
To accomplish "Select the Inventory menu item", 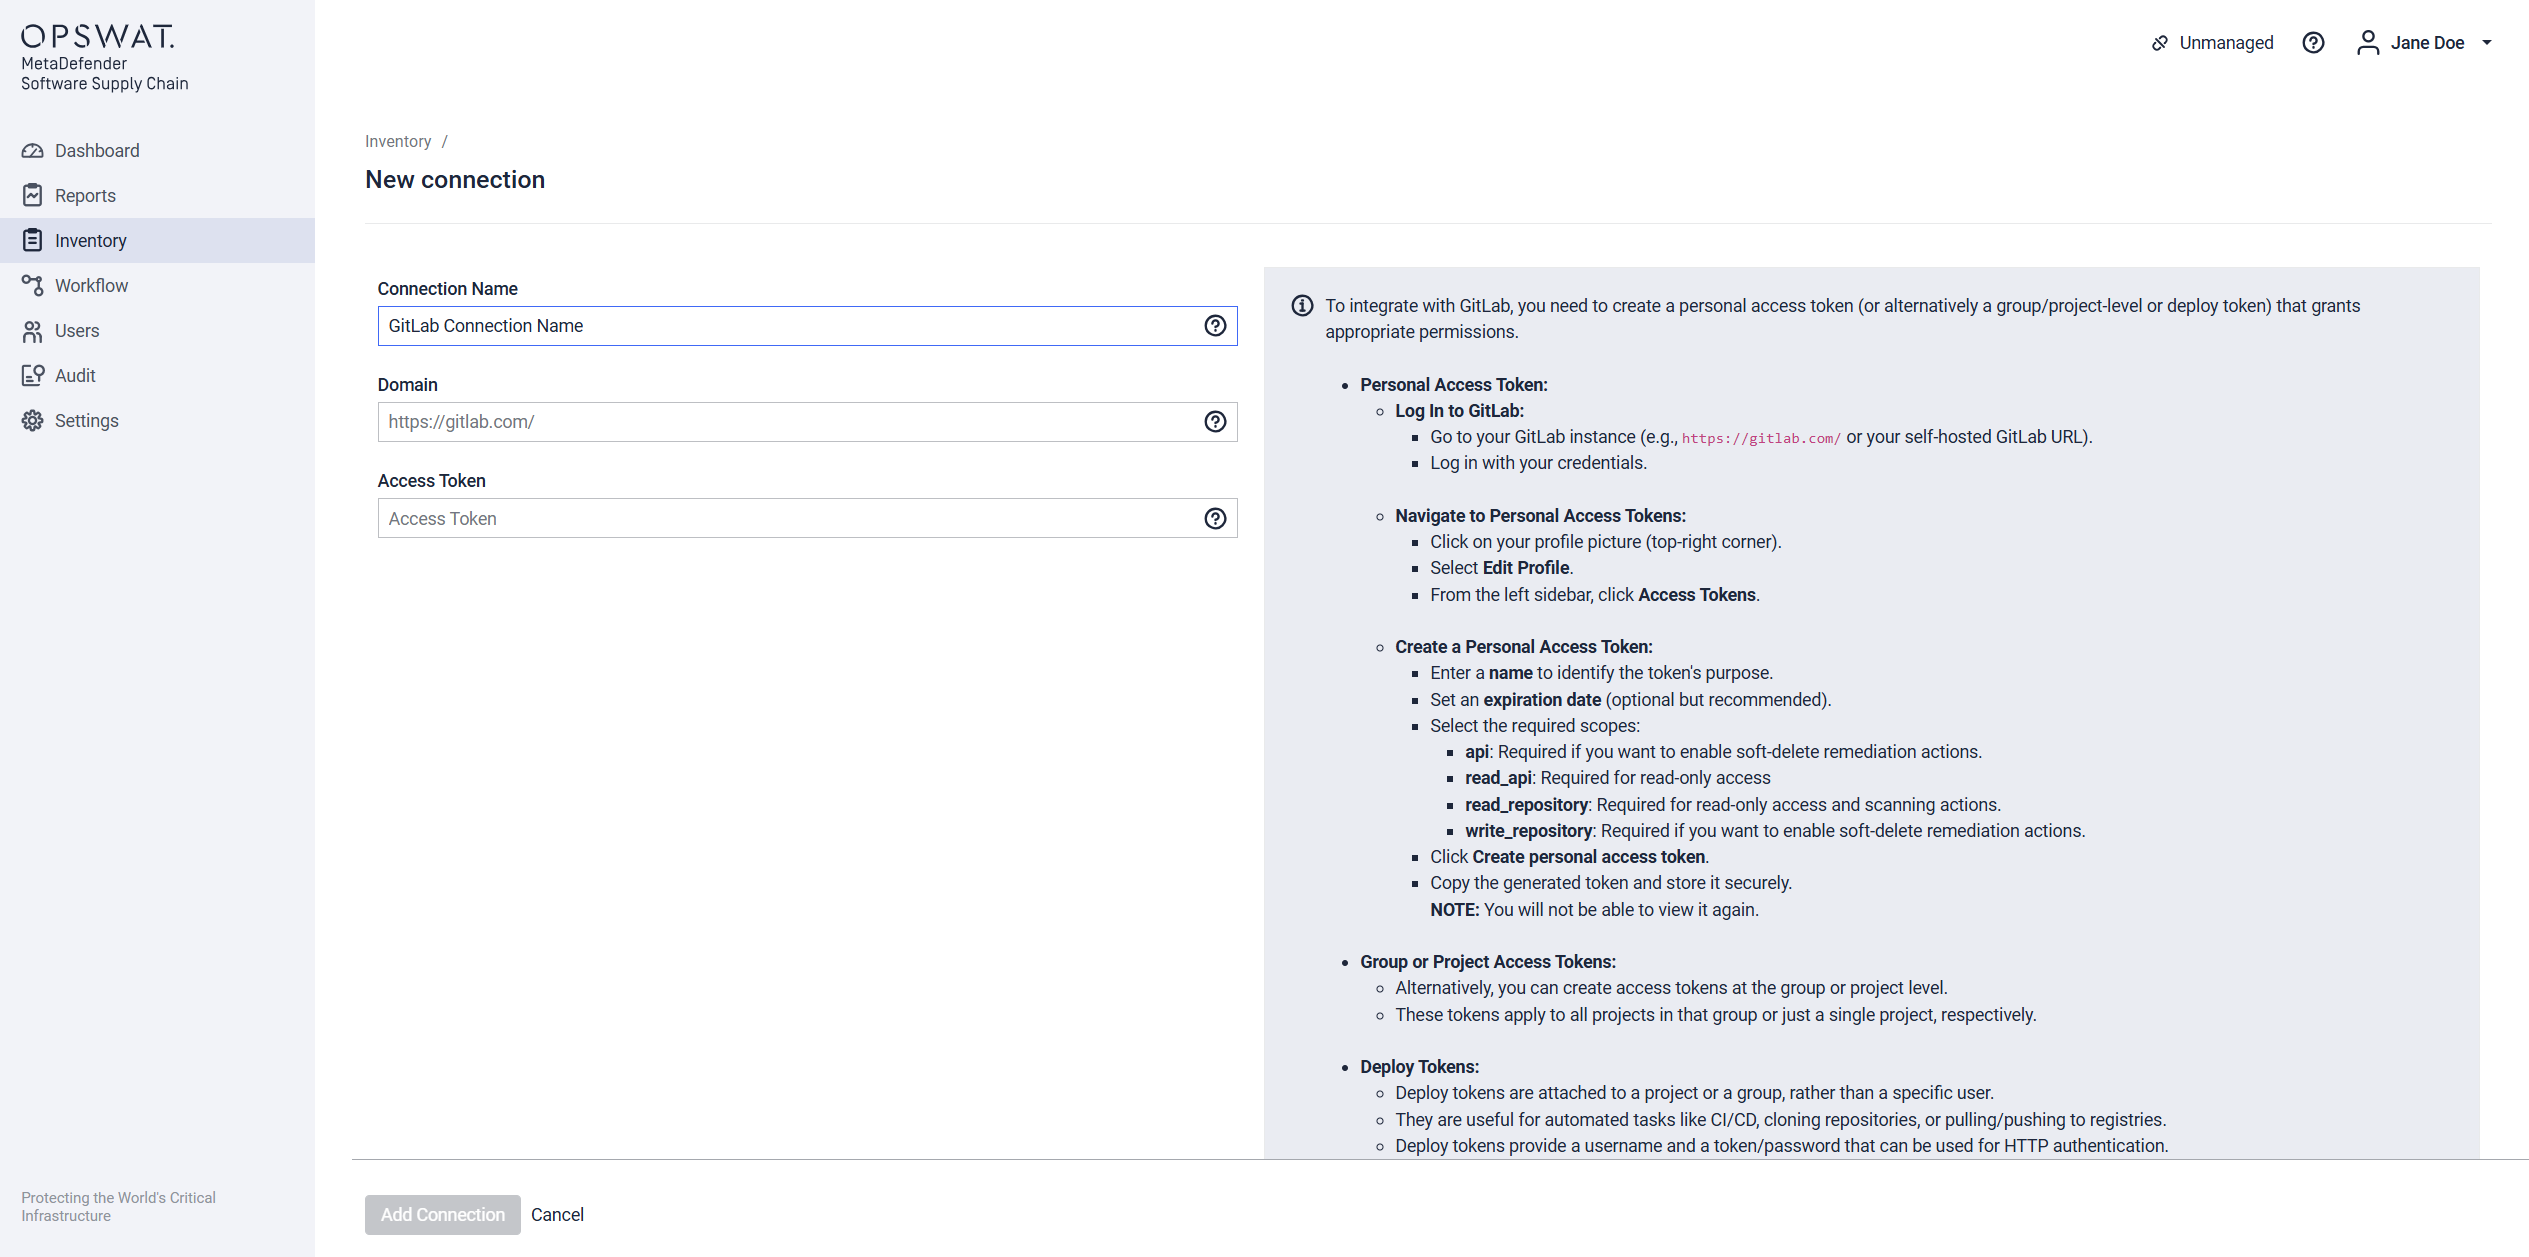I will pyautogui.click(x=157, y=241).
